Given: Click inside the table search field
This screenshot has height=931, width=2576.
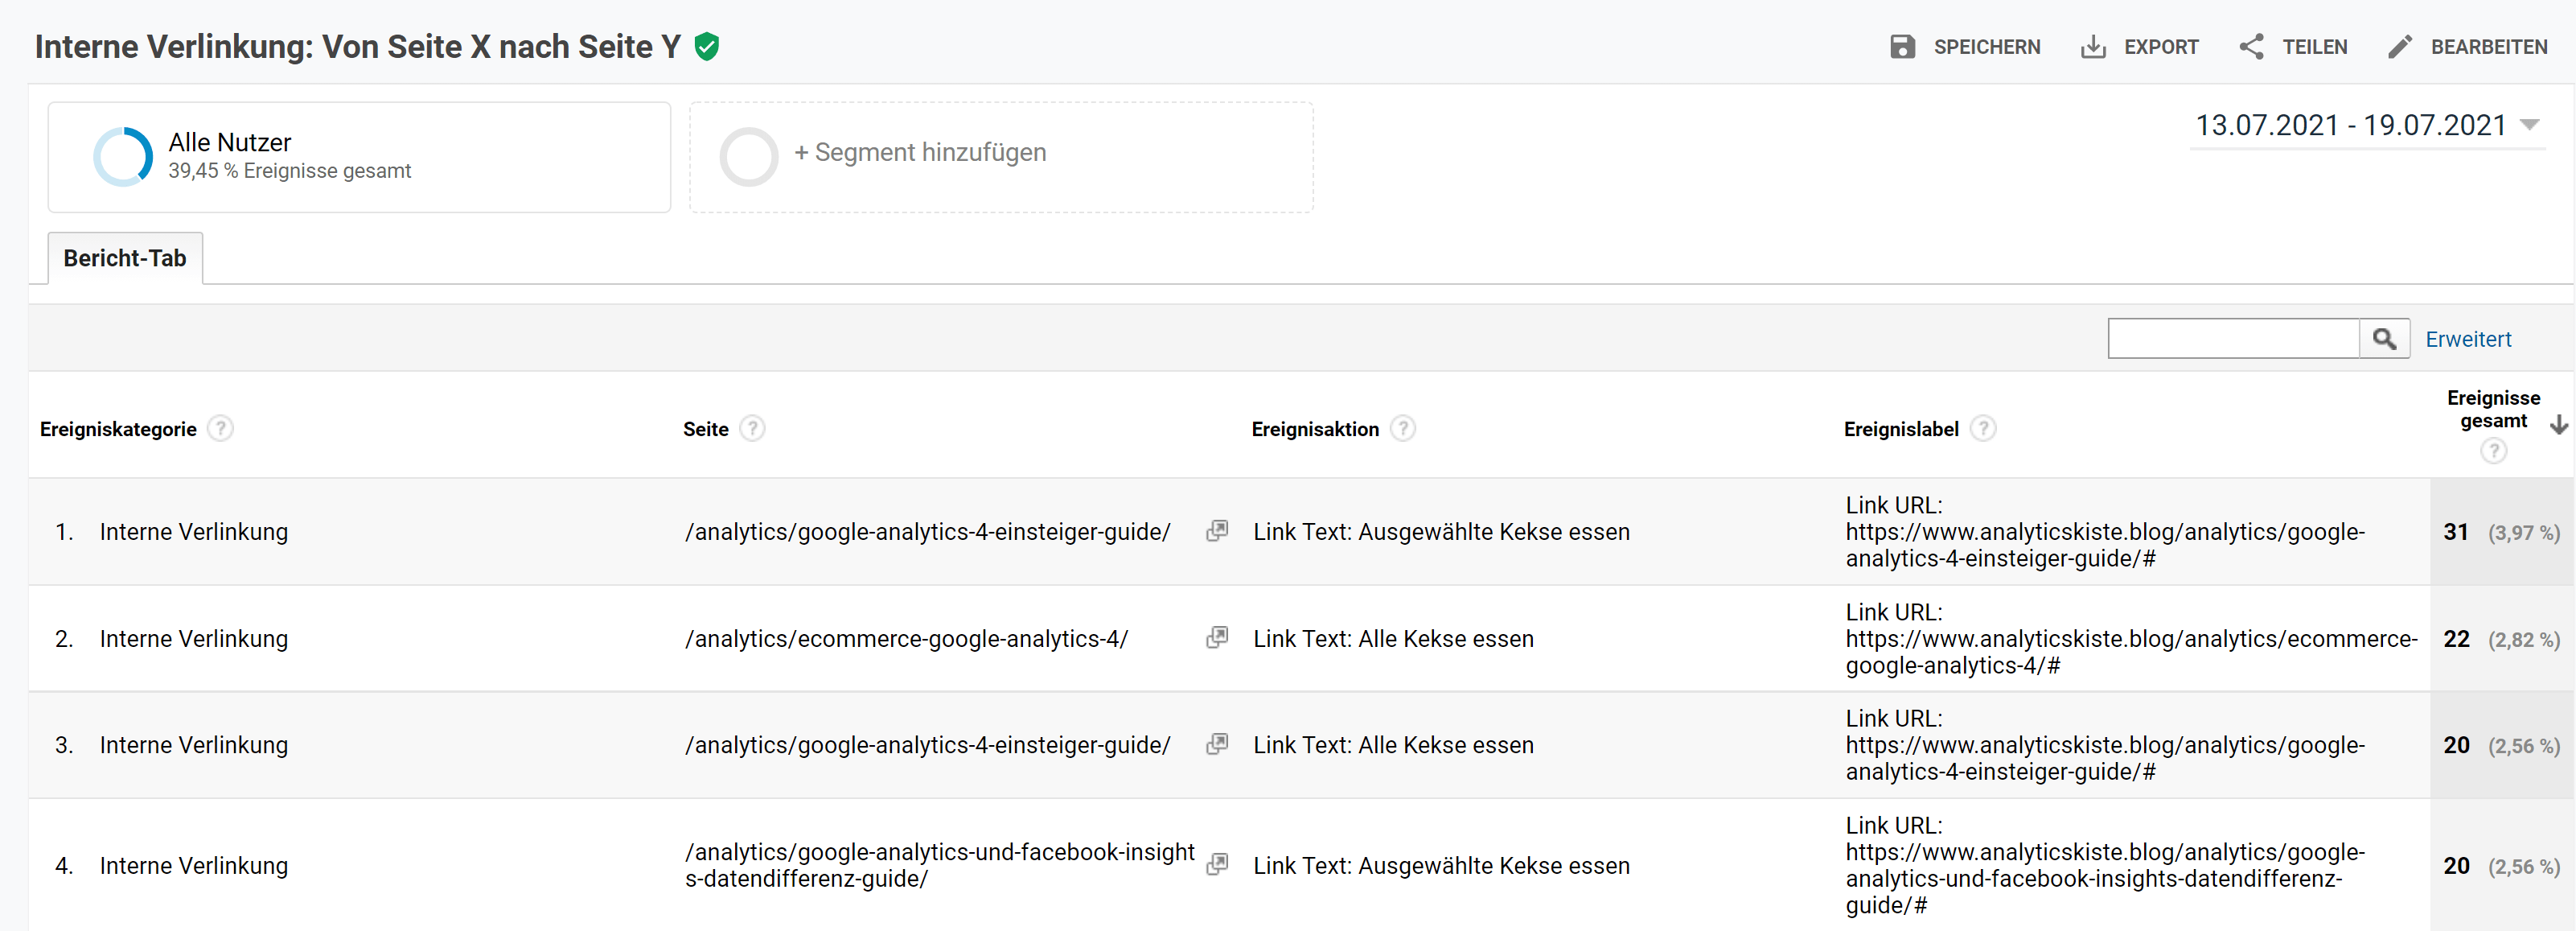Looking at the screenshot, I should [x=2230, y=338].
